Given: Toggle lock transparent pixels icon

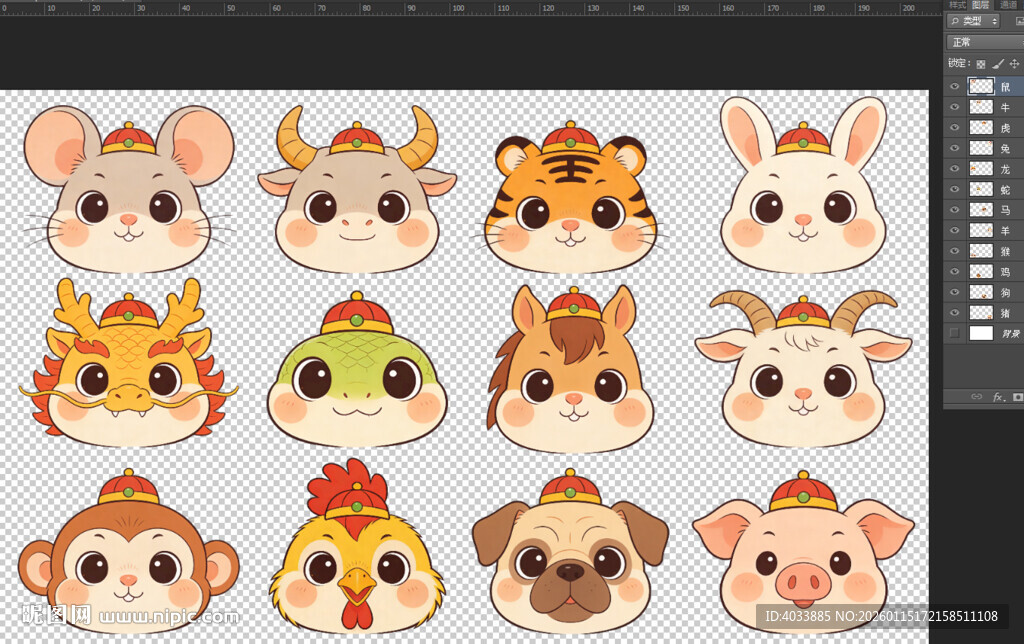Looking at the screenshot, I should [x=980, y=64].
